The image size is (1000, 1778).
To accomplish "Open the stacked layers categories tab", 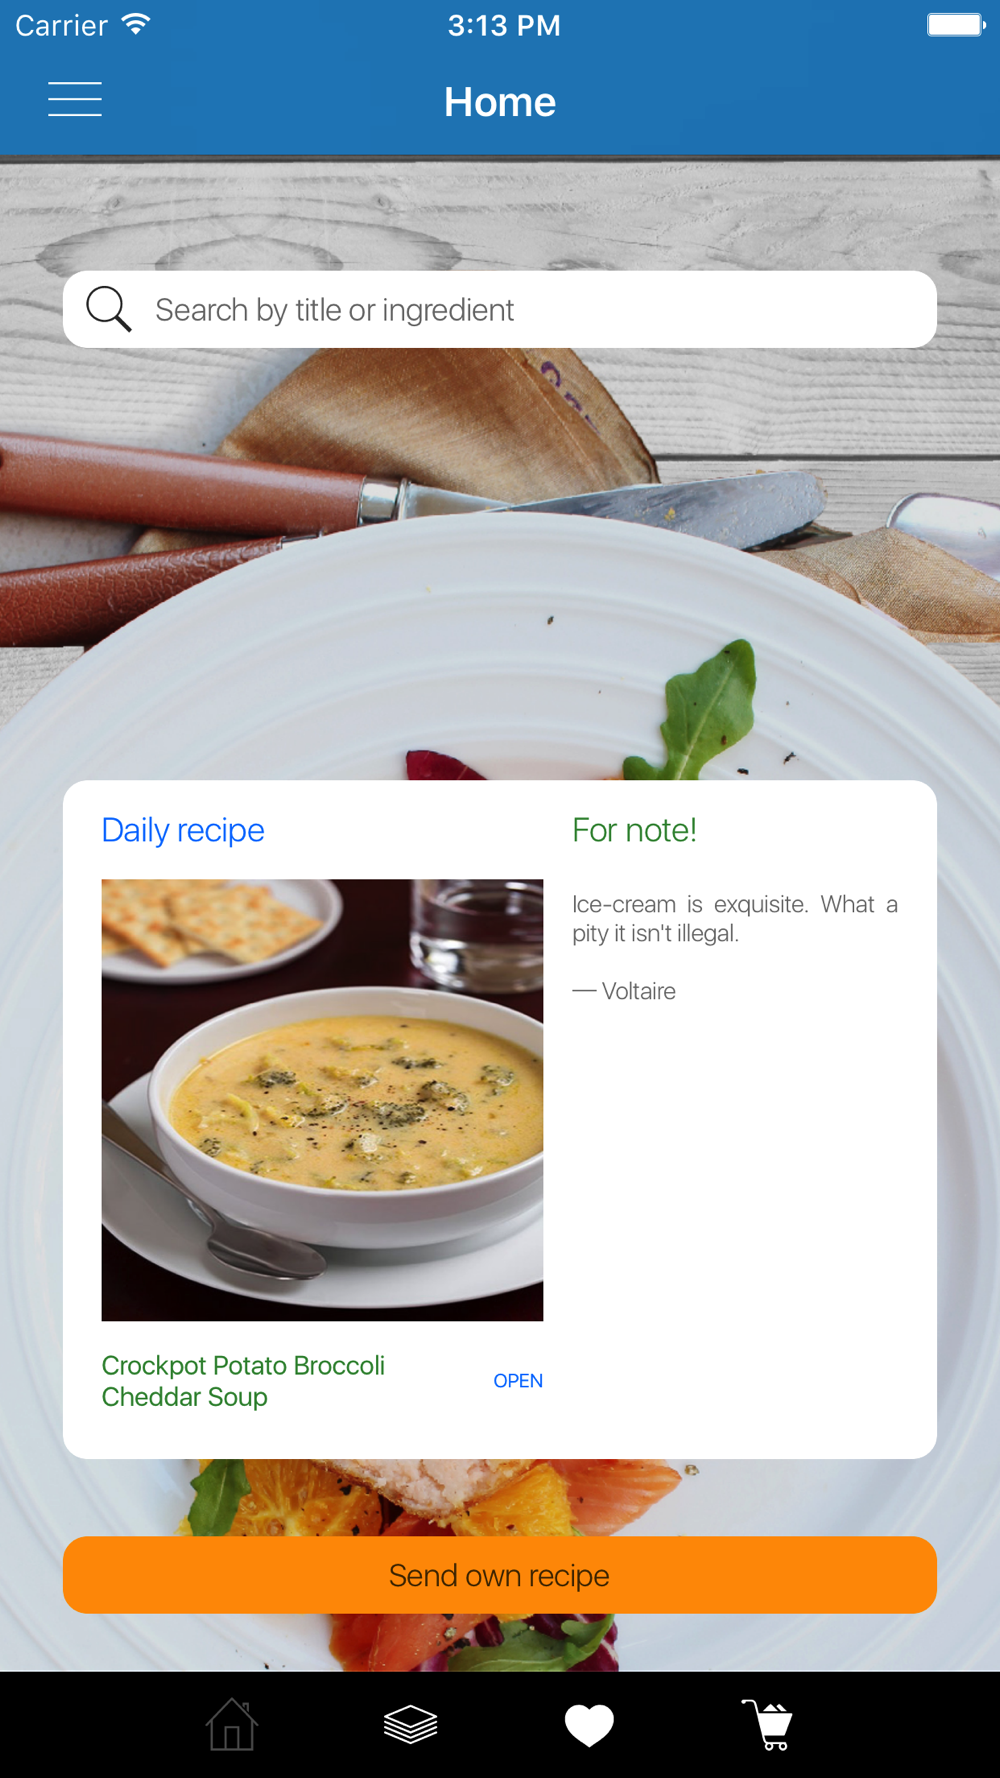I will point(411,1724).
